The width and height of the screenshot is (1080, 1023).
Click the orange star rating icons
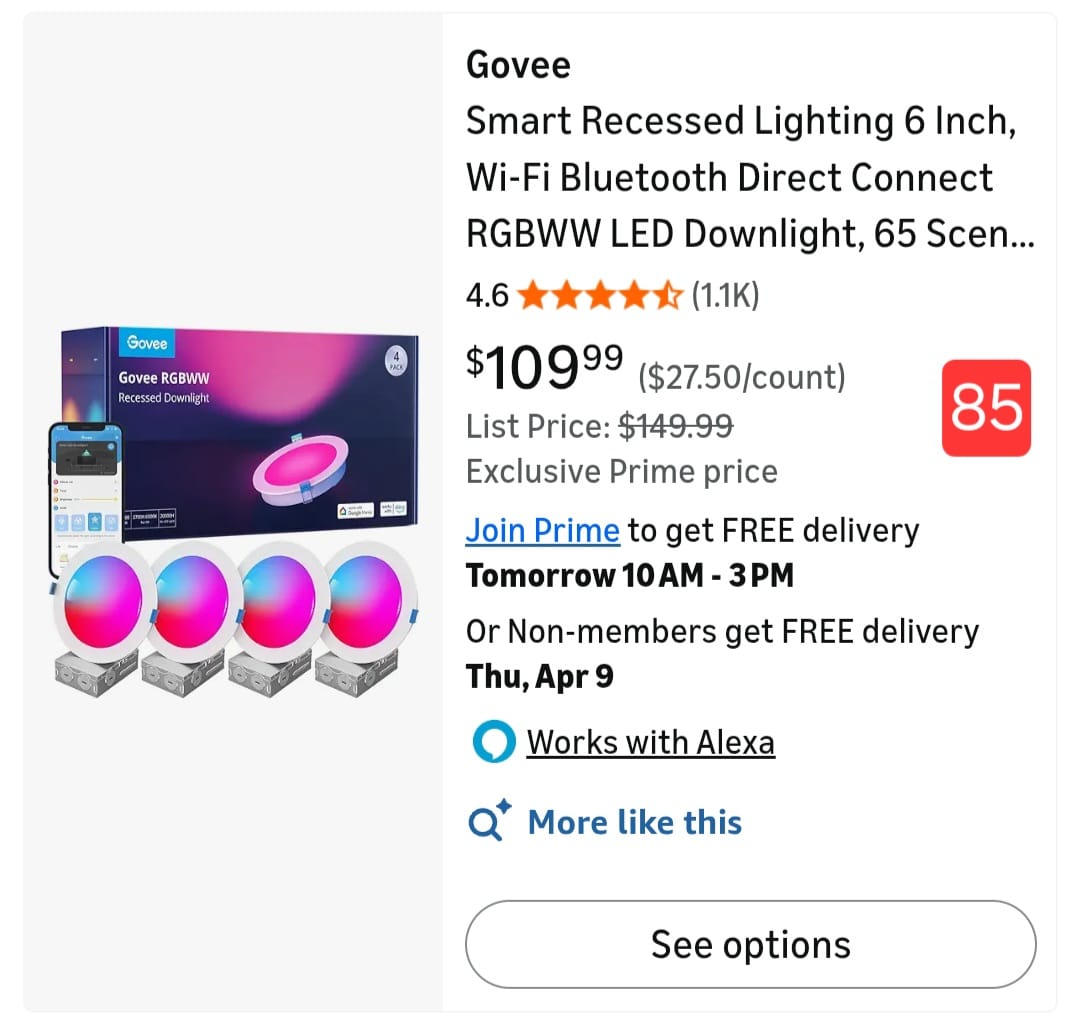[x=600, y=295]
